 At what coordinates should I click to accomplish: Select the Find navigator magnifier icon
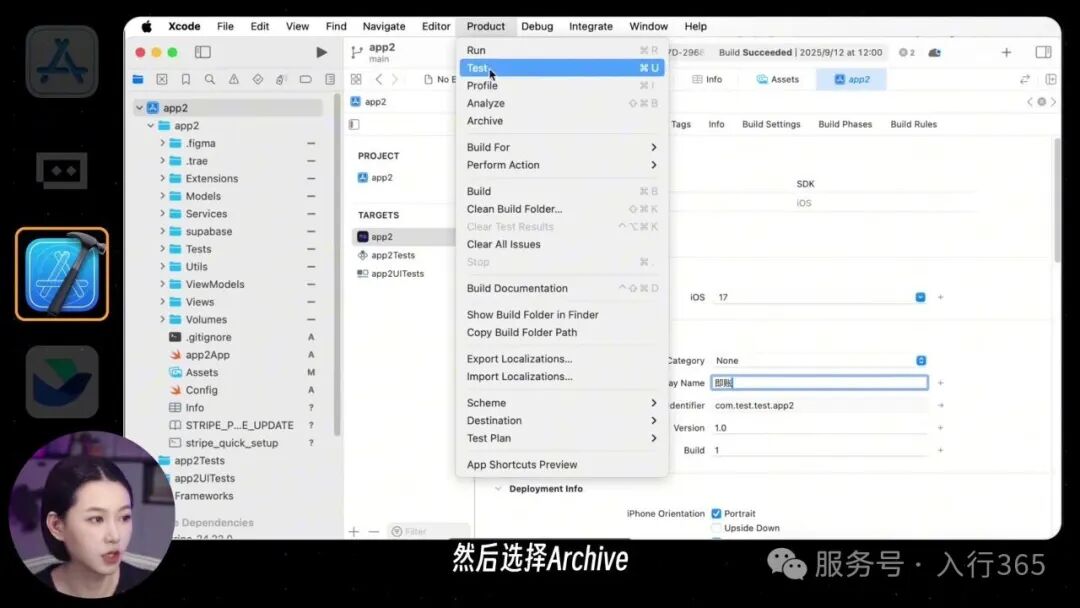point(209,79)
